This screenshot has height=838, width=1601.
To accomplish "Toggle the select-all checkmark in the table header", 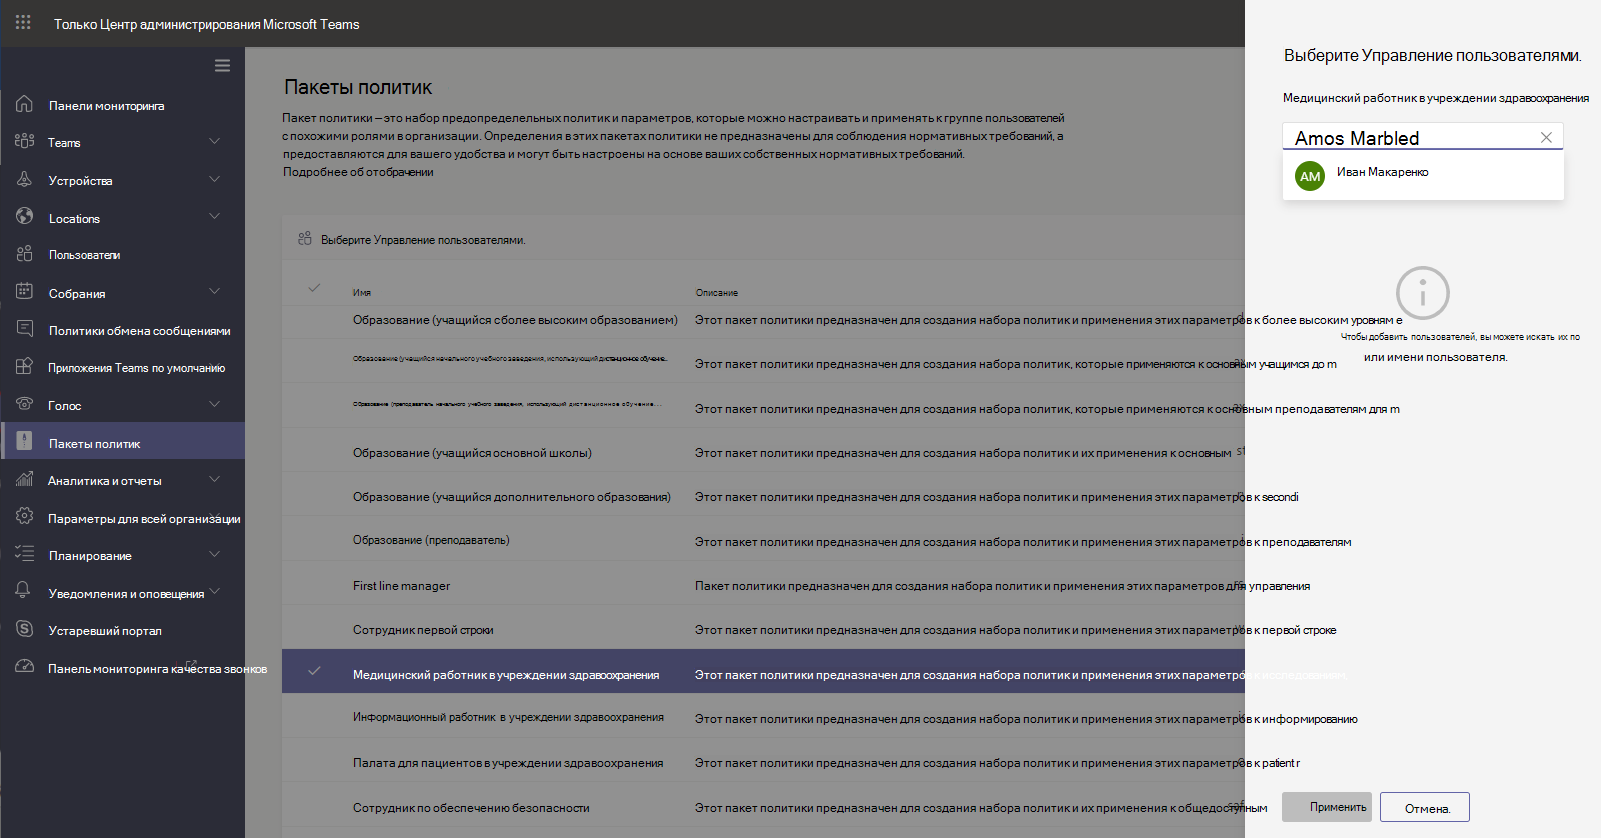I will point(314,288).
